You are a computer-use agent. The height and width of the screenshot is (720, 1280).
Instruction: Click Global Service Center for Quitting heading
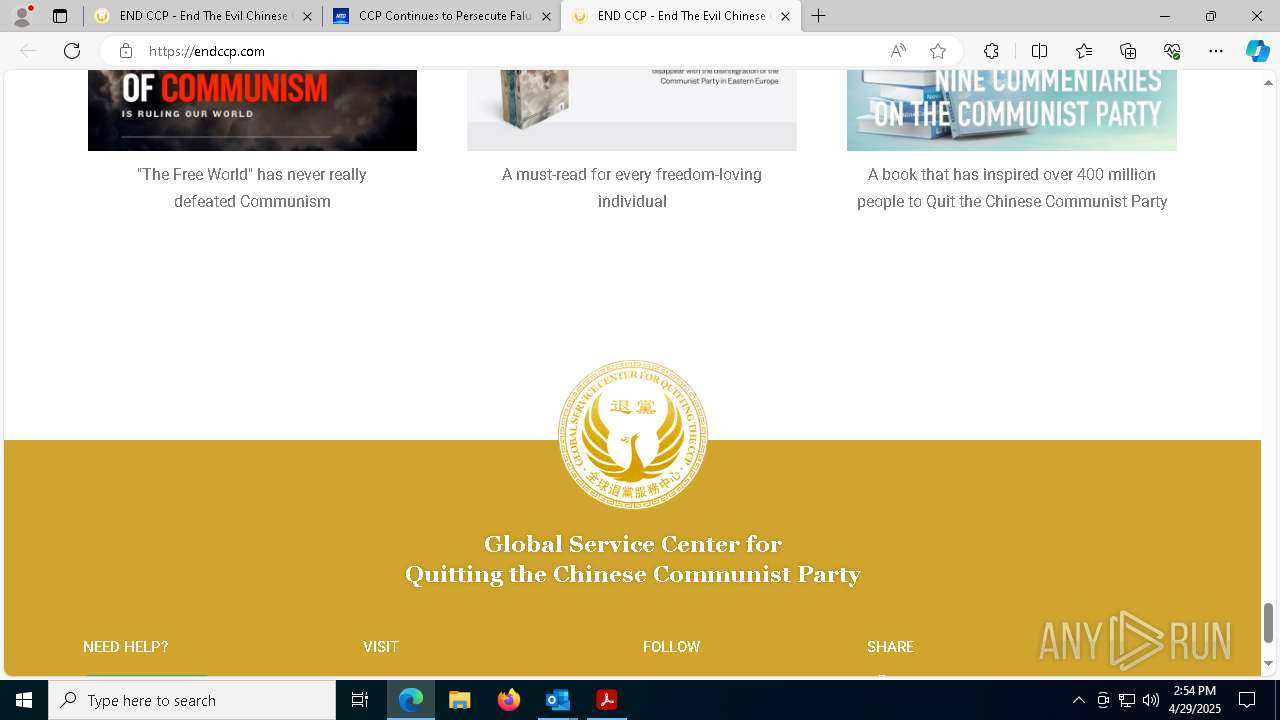click(633, 559)
